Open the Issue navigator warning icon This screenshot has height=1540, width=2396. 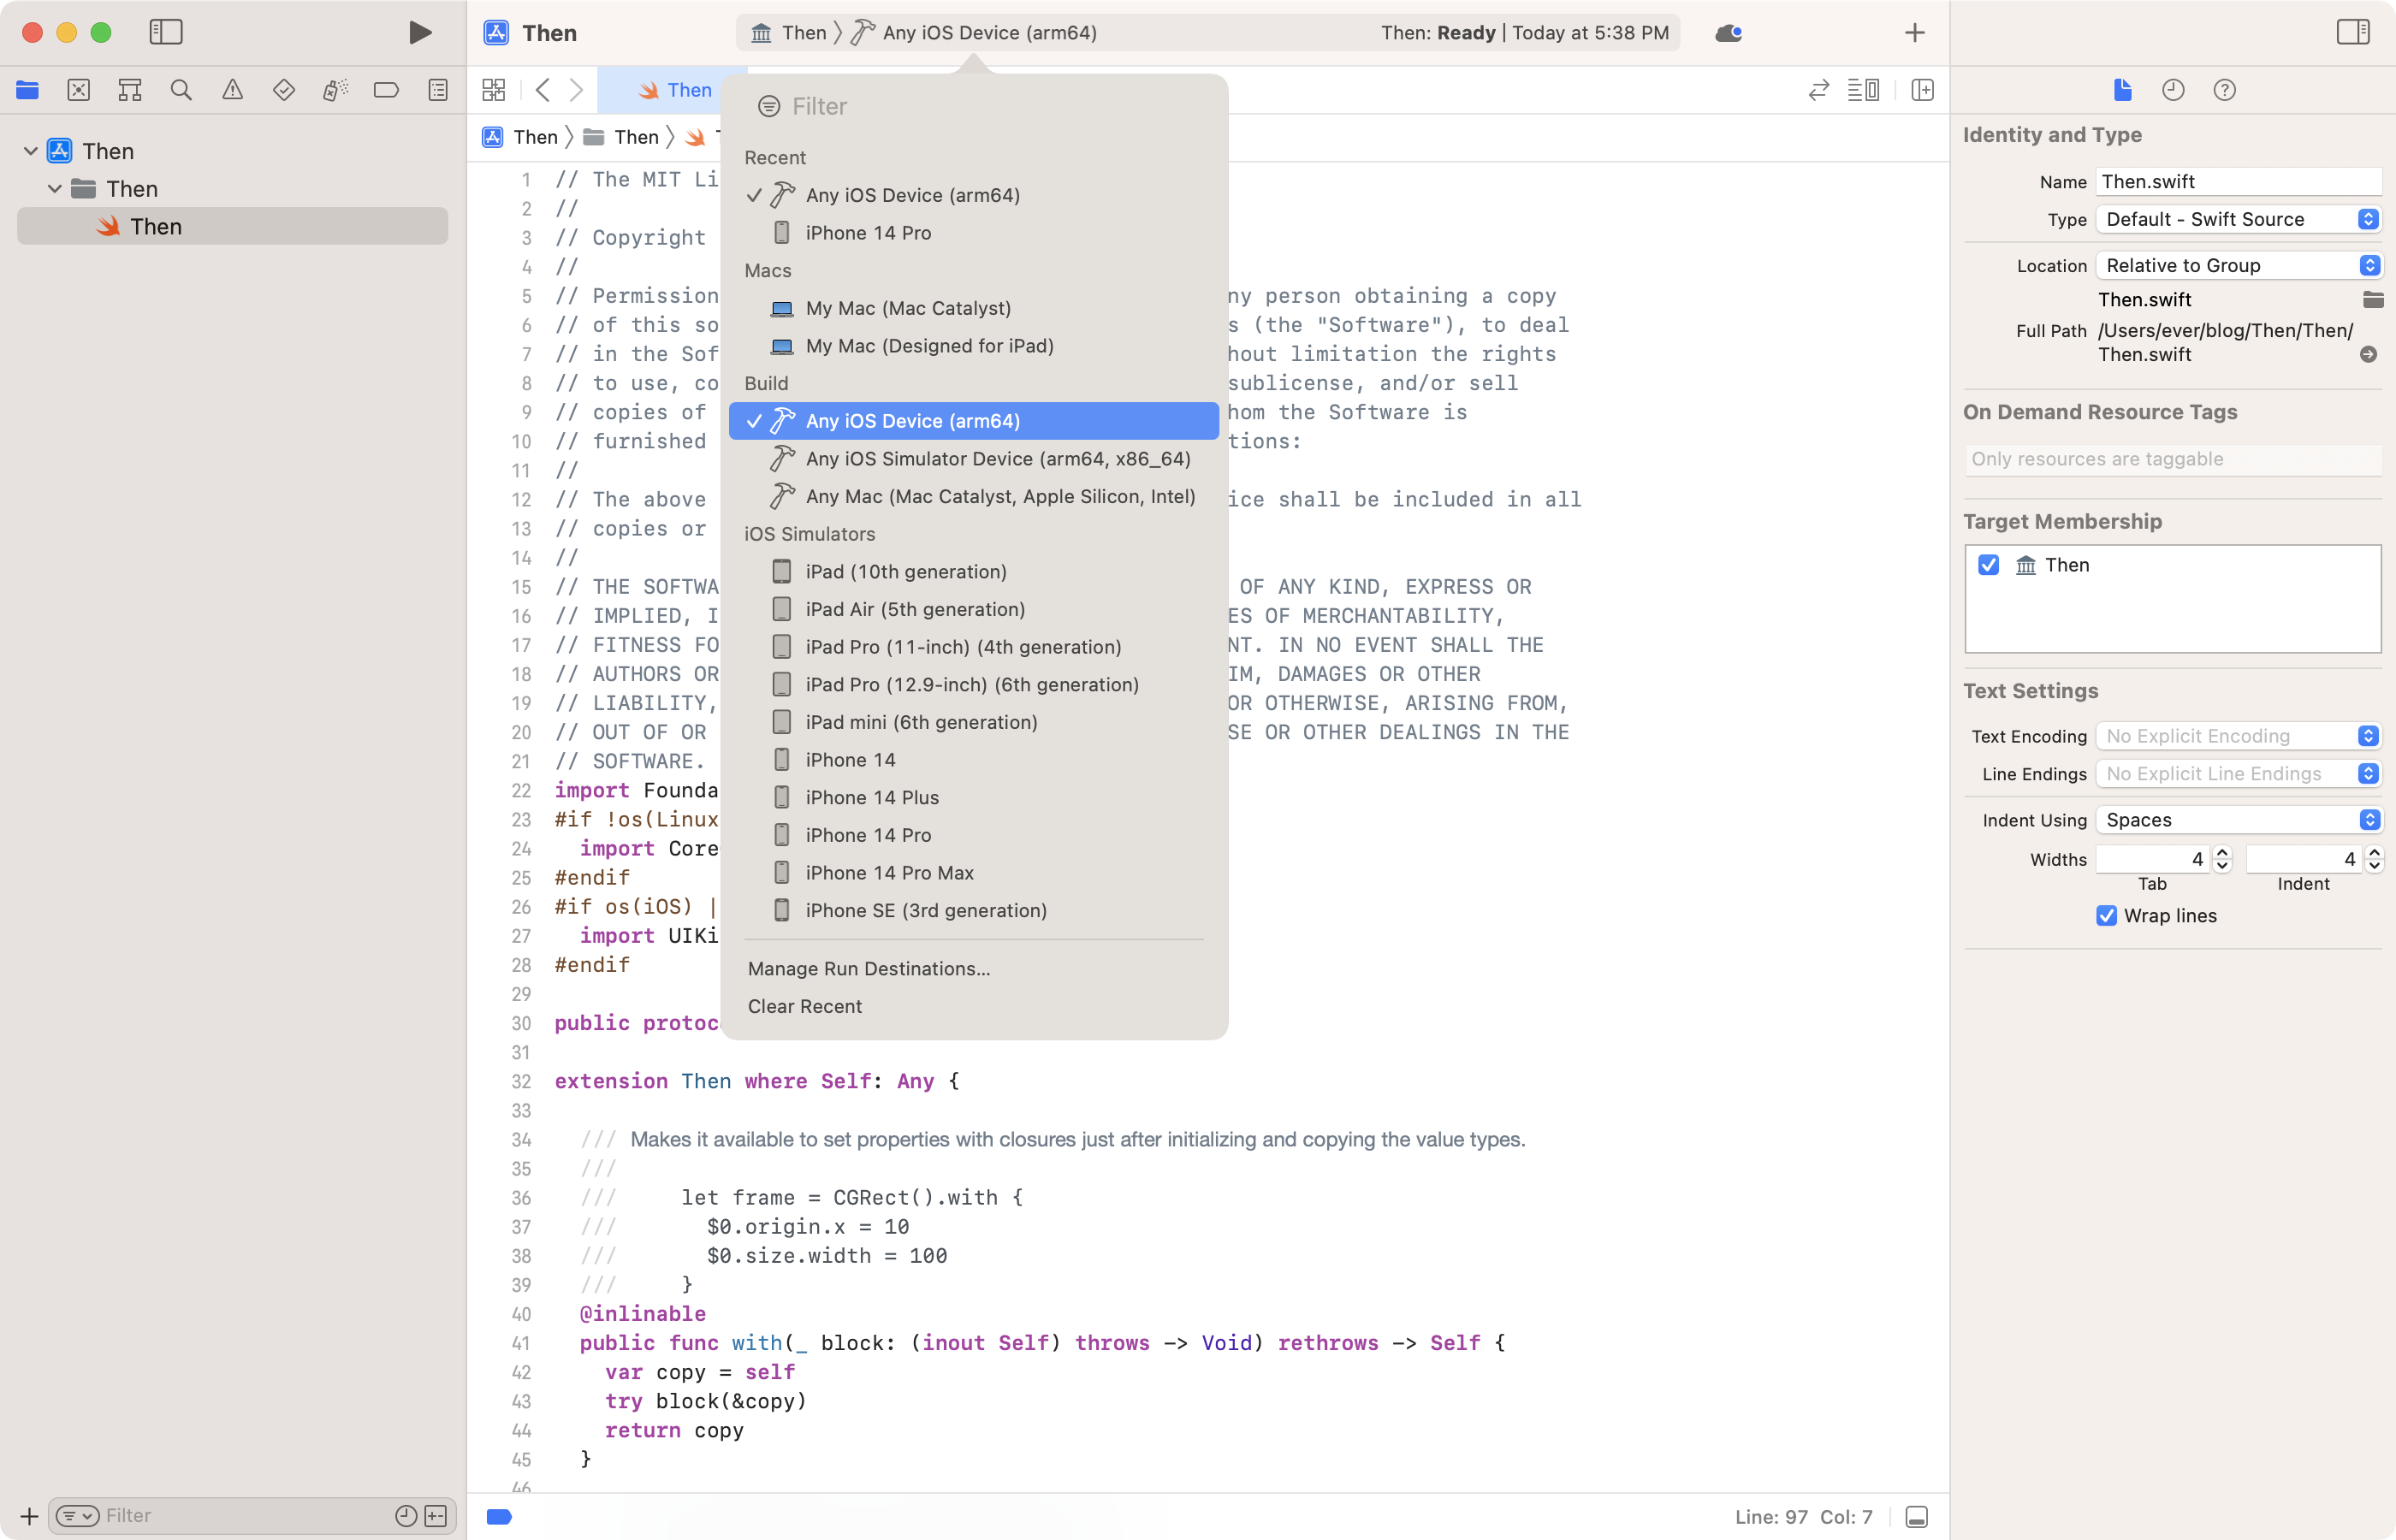click(x=232, y=90)
